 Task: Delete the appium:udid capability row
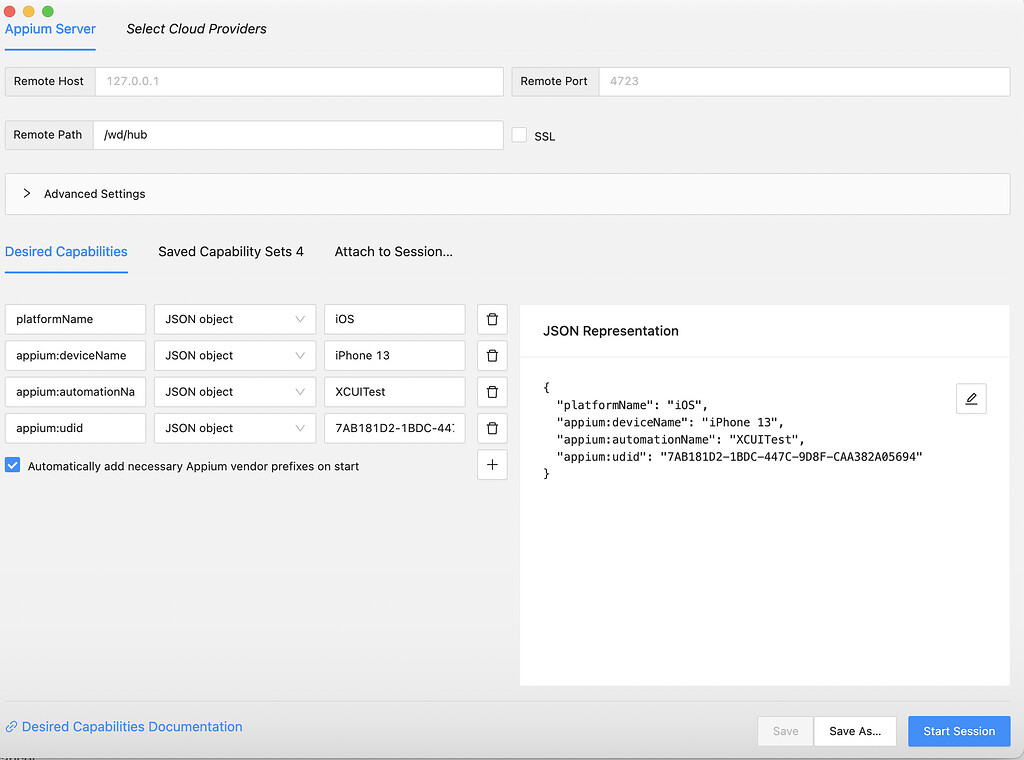[x=491, y=428]
